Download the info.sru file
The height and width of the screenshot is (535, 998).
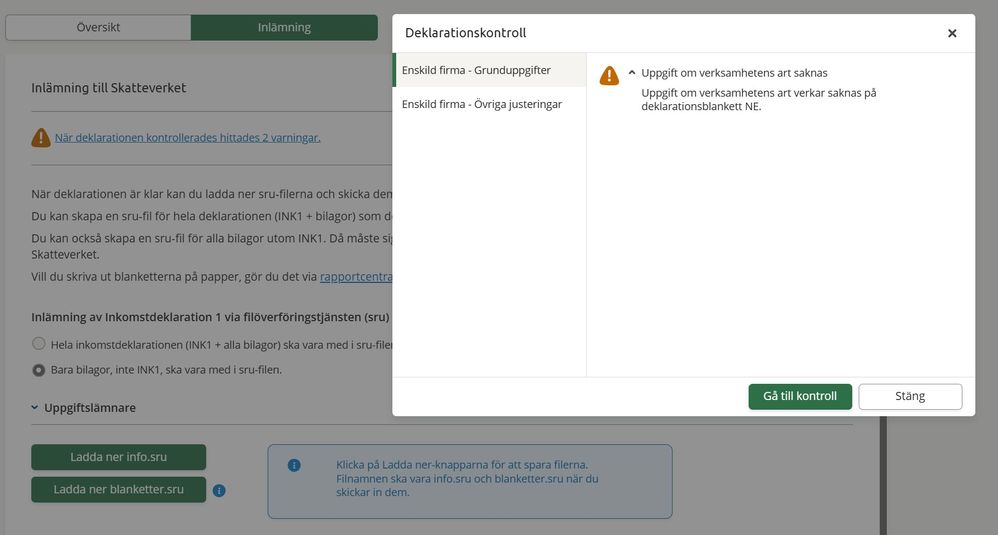click(118, 457)
